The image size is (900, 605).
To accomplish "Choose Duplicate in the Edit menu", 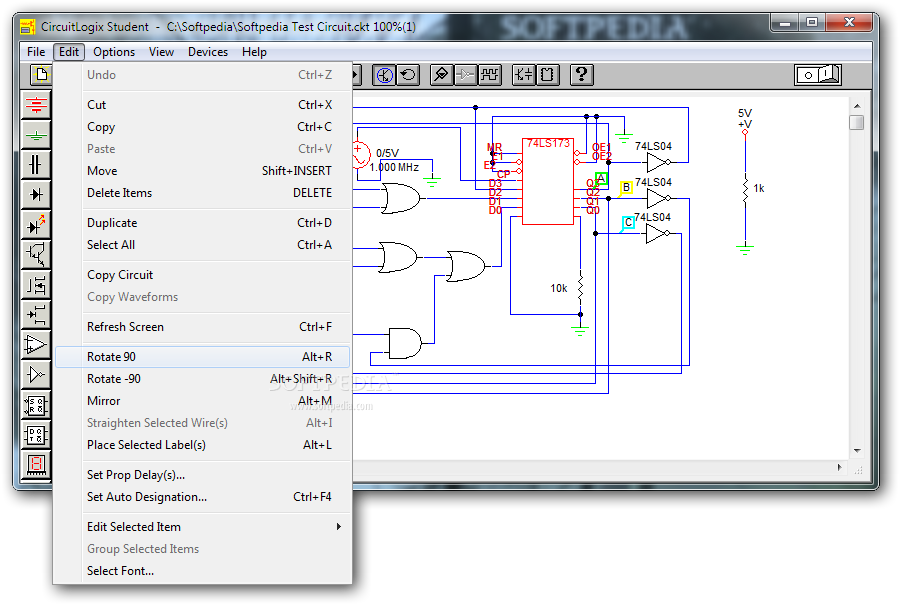I will tap(202, 223).
